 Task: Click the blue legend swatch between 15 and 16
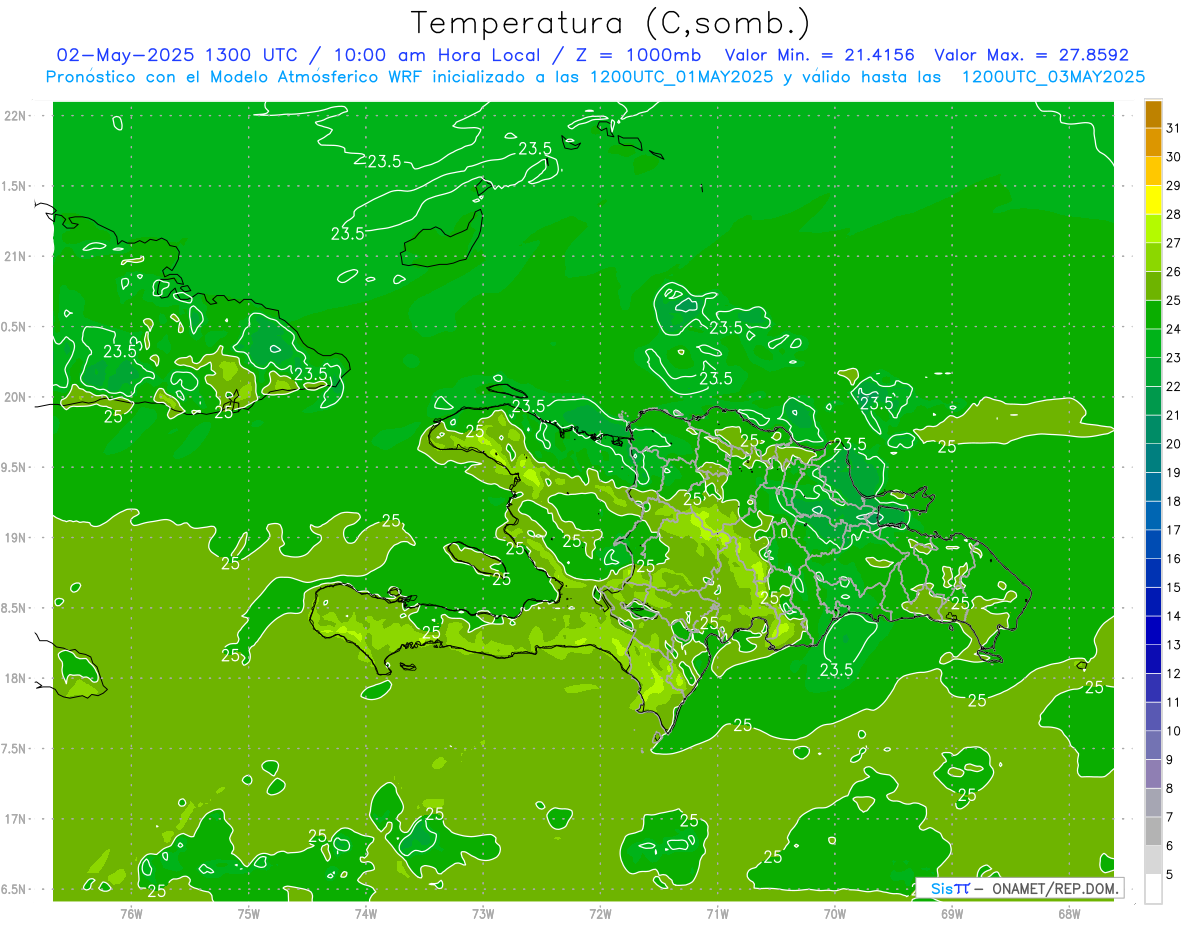click(x=1153, y=573)
